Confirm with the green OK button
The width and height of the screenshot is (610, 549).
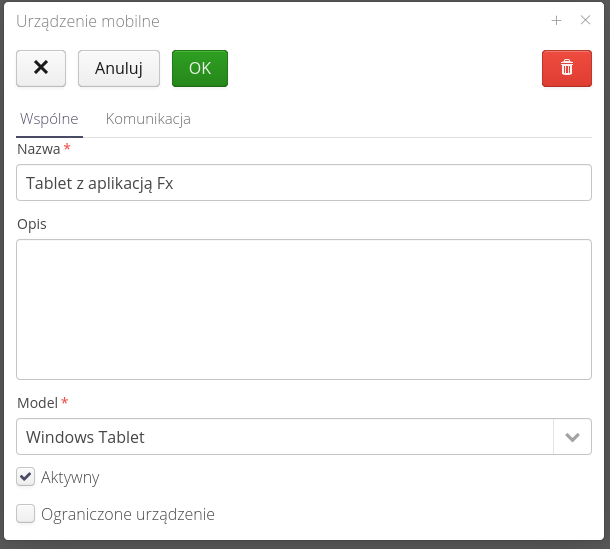tap(200, 68)
